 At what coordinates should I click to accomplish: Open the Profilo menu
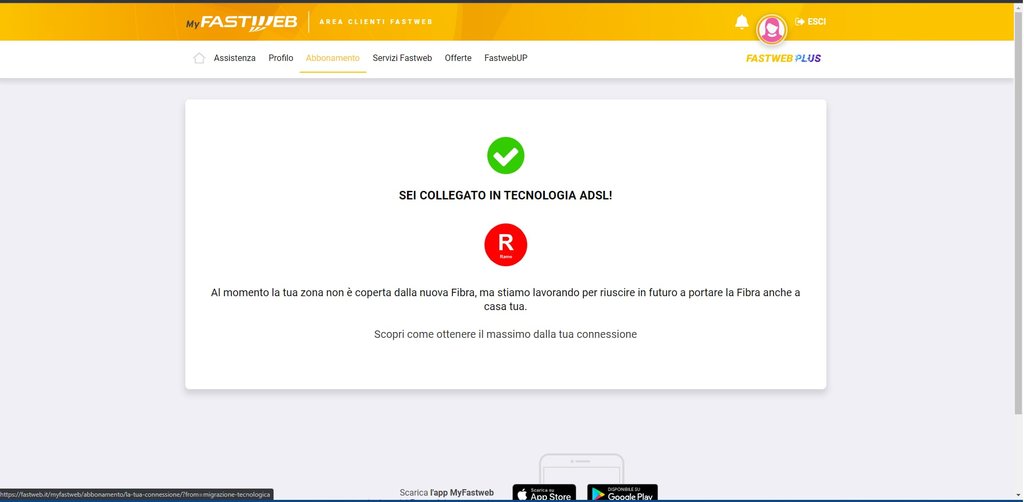281,58
